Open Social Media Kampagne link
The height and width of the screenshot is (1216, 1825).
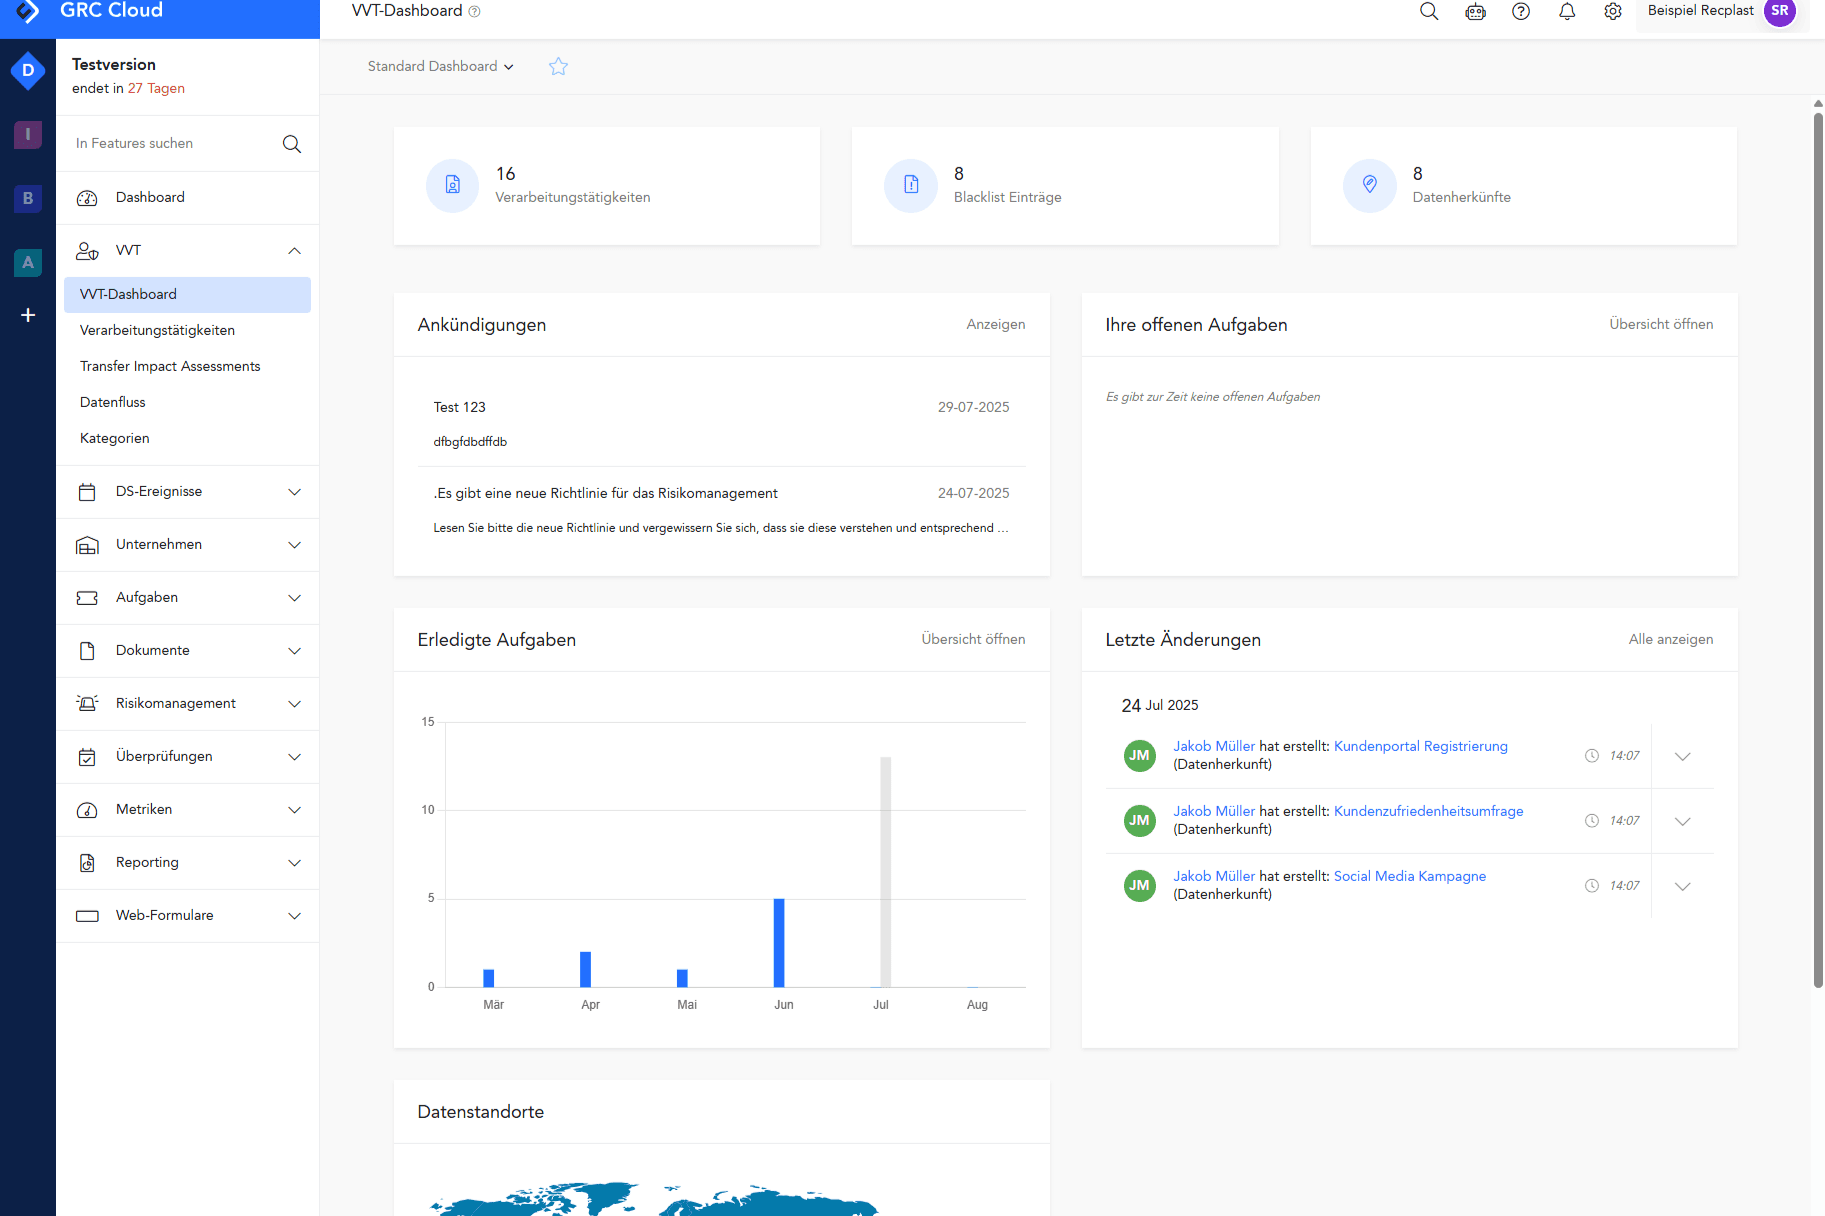[1409, 877]
